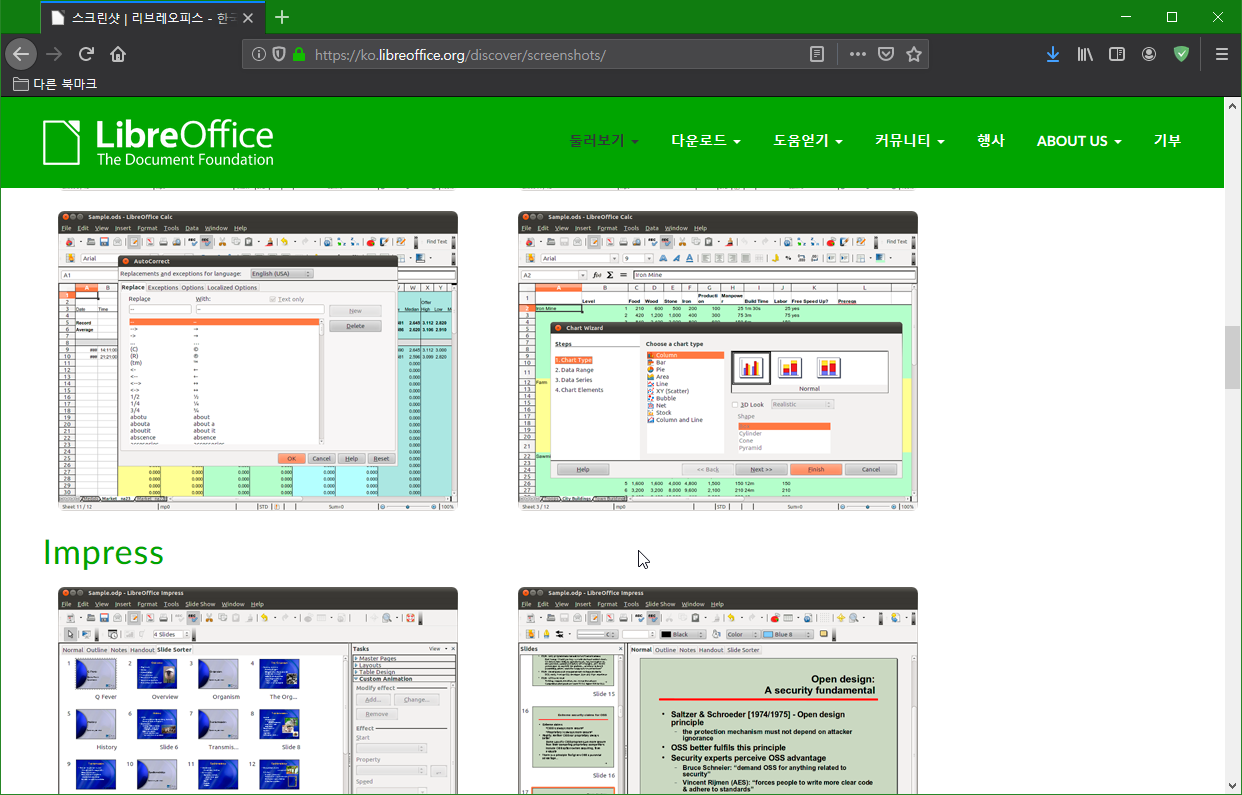
Task: Open the Firefox hamburger menu
Action: coord(1221,54)
